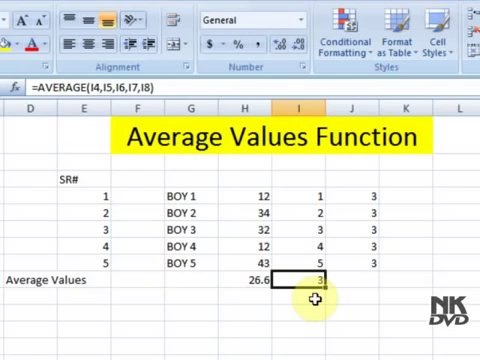This screenshot has height=360, width=480.
Task: Open the Conditional Formatting menu
Action: pos(345,32)
